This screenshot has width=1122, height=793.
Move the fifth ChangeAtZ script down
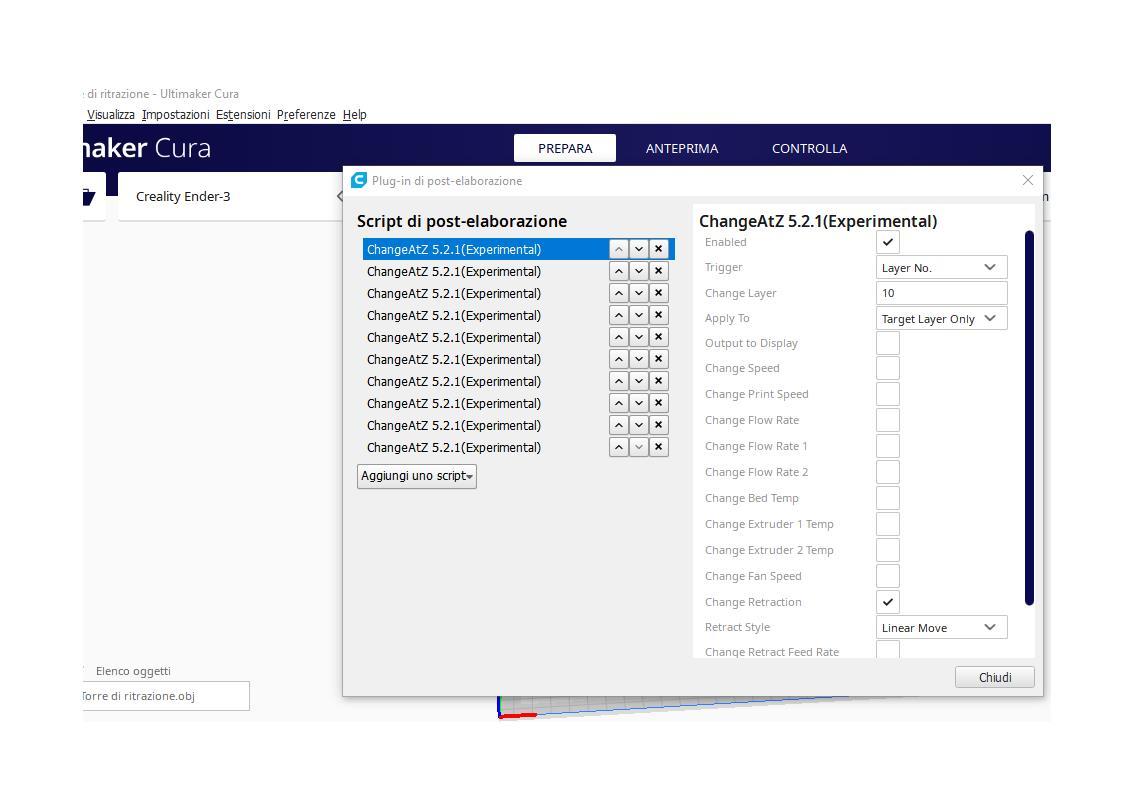click(638, 337)
